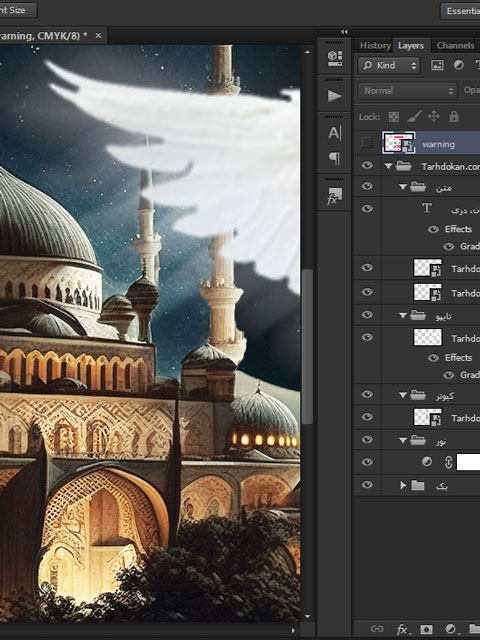Switch to the Channels tab
This screenshot has height=640, width=480.
pos(456,45)
